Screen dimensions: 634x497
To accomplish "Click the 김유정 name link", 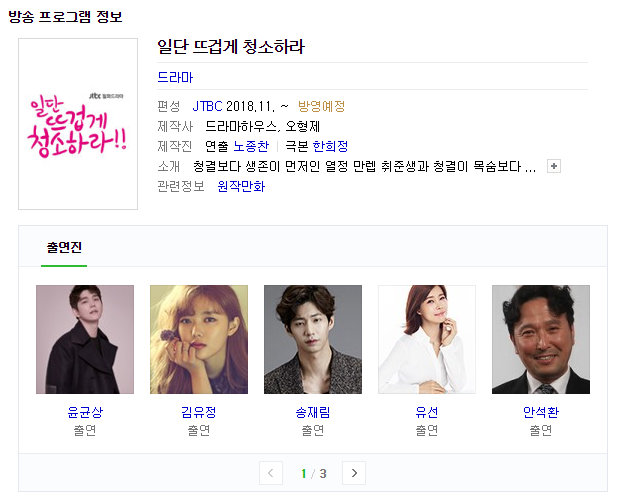I will pyautogui.click(x=199, y=412).
